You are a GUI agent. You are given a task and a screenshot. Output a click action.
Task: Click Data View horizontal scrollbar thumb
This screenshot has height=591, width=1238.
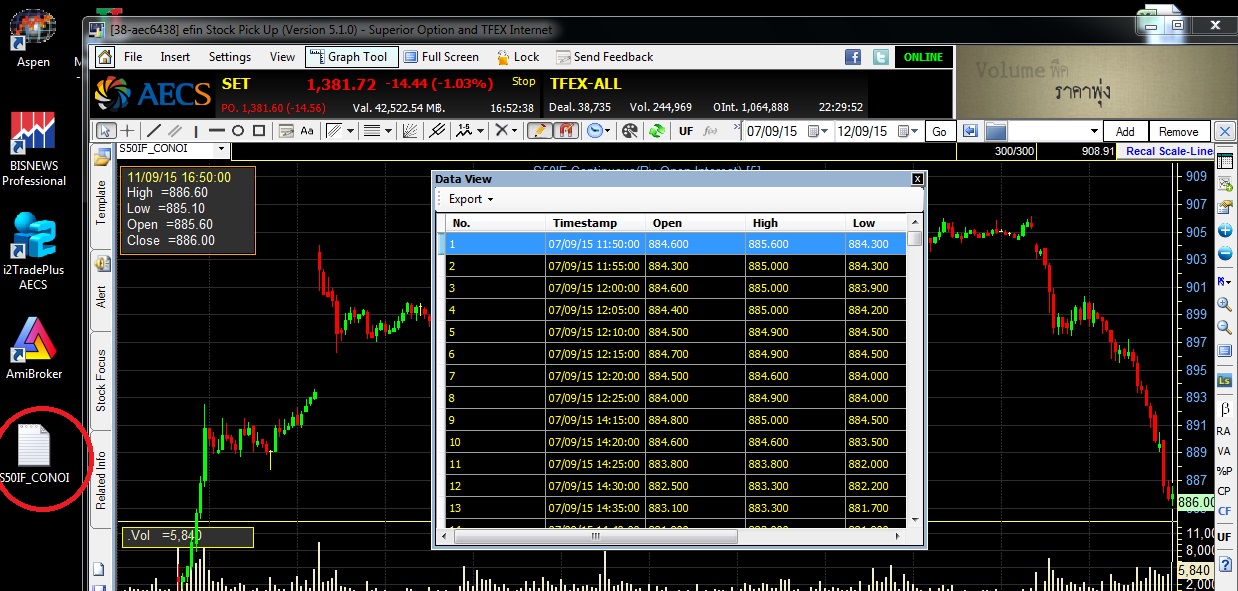point(596,536)
